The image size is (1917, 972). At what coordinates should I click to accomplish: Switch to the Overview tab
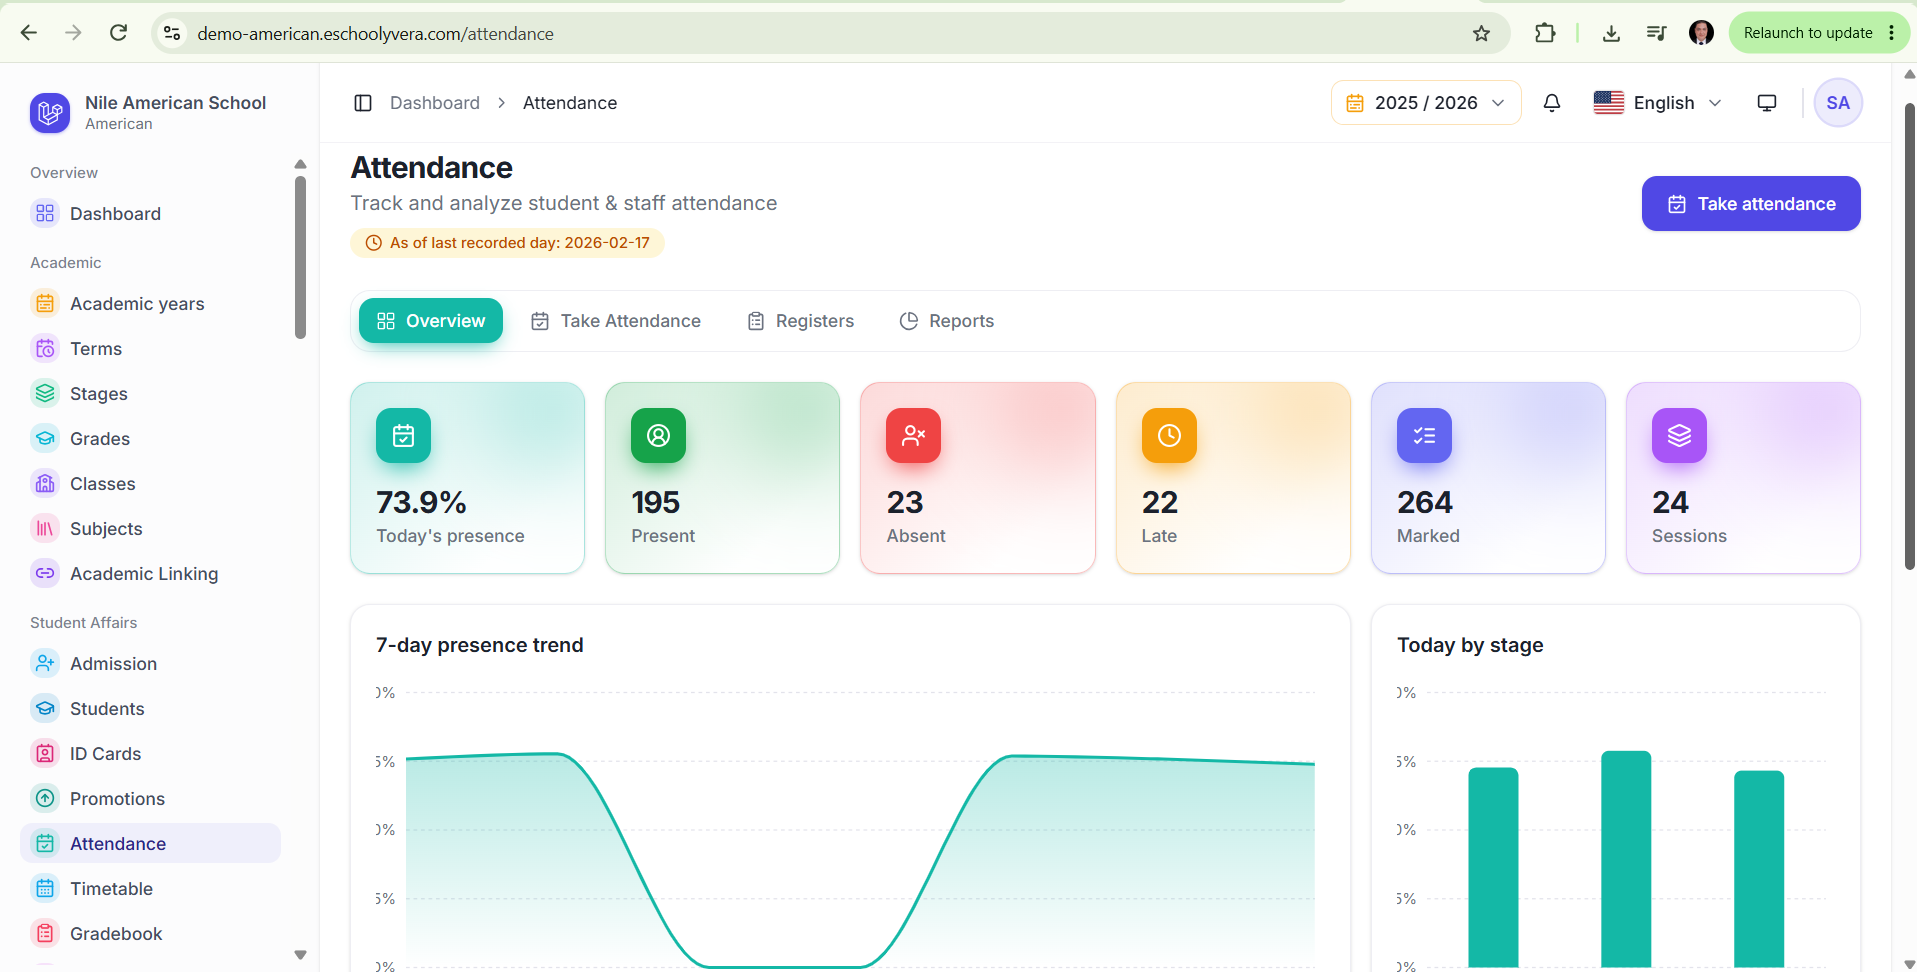[431, 321]
